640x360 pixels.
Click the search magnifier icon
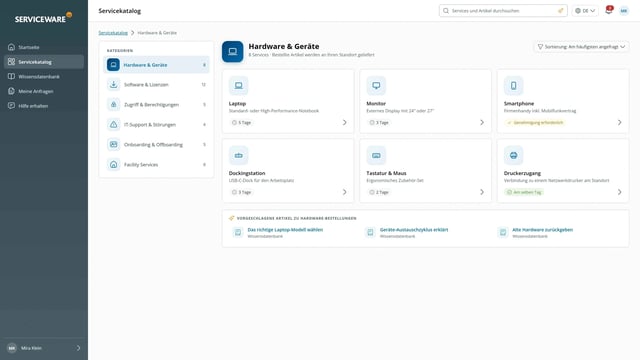pos(446,11)
